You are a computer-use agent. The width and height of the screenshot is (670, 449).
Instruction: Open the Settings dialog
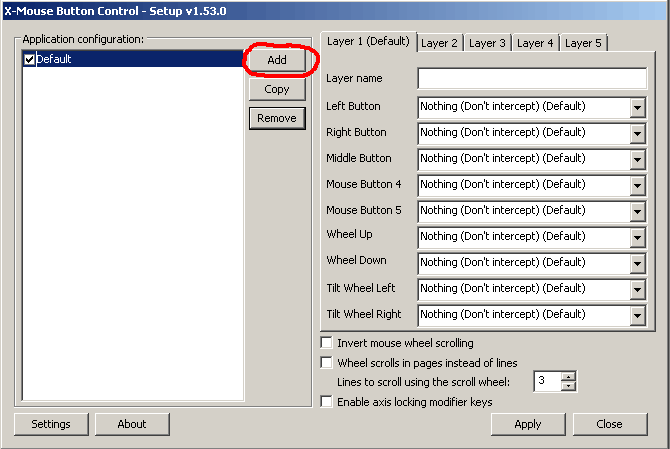pyautogui.click(x=51, y=424)
